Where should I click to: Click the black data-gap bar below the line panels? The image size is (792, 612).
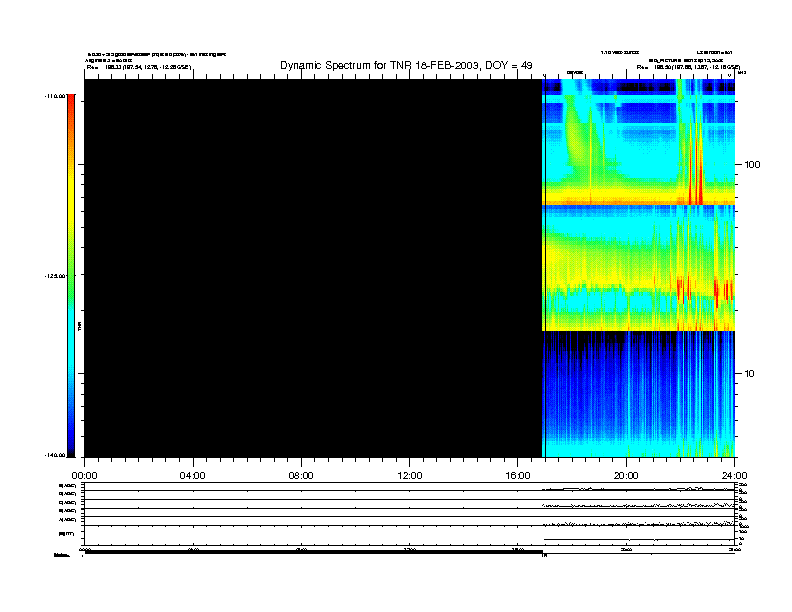pos(313,552)
